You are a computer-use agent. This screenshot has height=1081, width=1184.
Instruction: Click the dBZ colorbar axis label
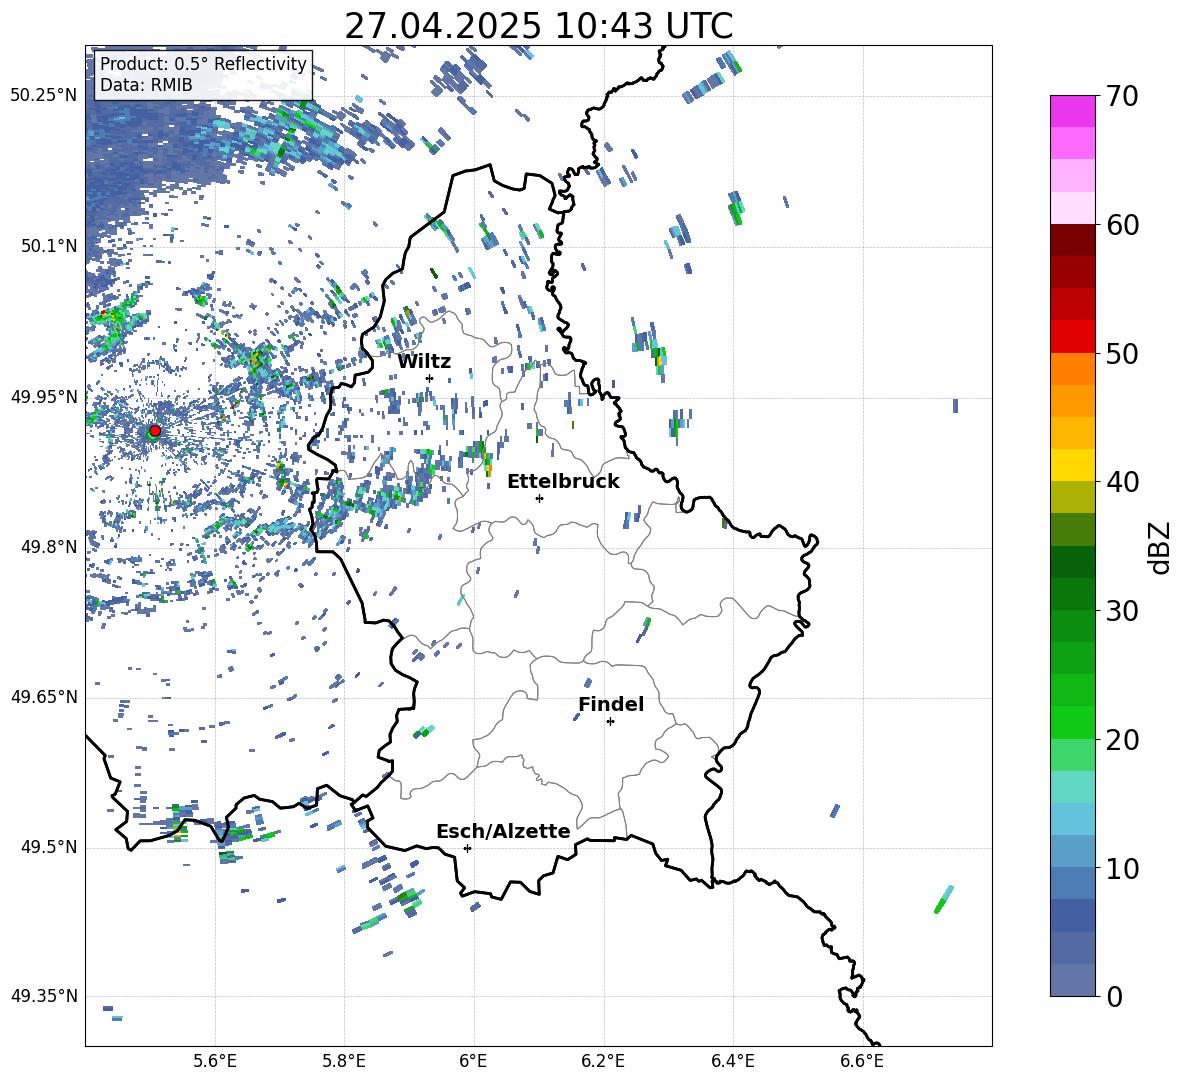point(1161,547)
